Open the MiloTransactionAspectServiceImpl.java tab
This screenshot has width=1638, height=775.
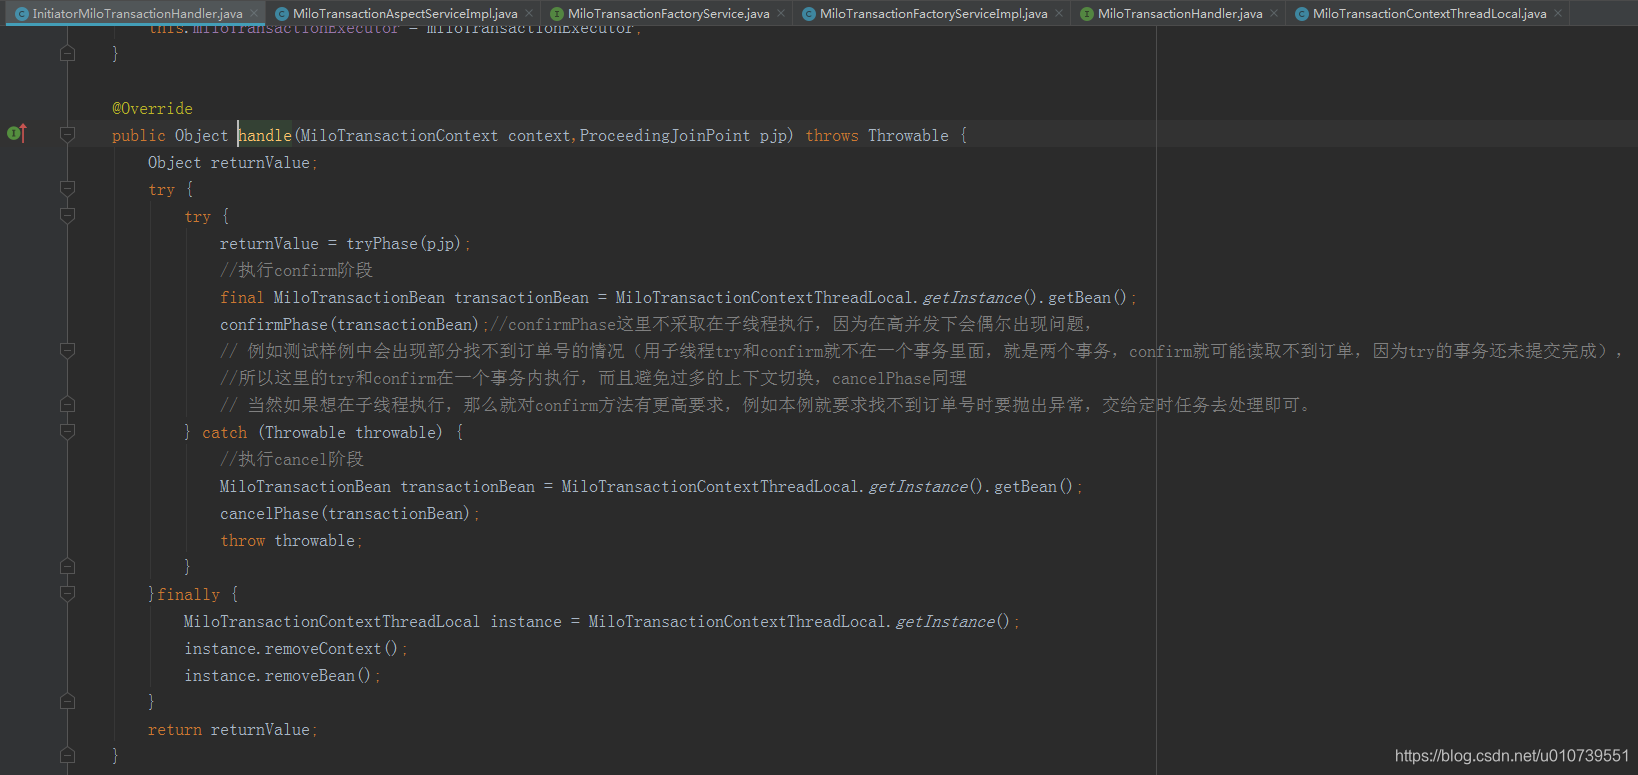[405, 14]
